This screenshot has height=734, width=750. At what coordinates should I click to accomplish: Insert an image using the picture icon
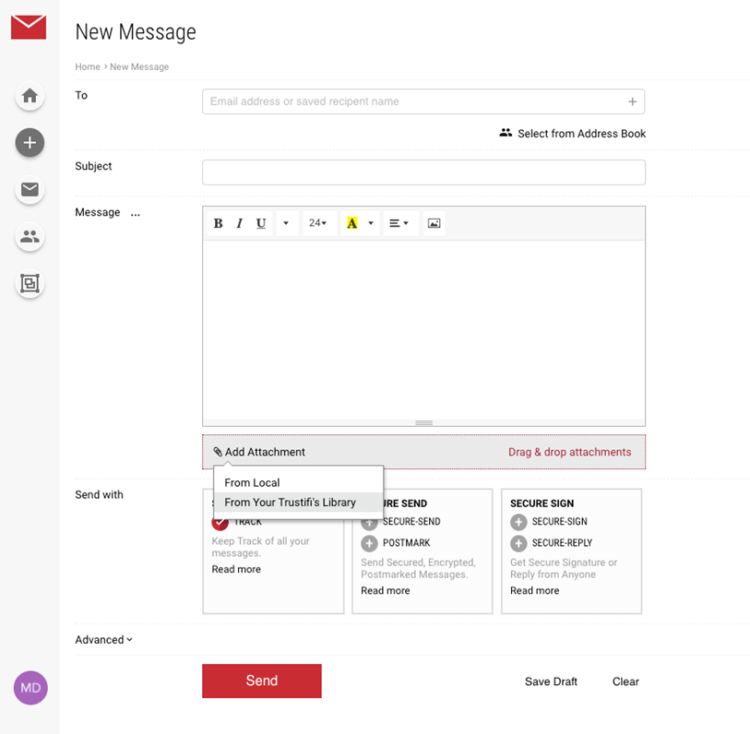(434, 223)
